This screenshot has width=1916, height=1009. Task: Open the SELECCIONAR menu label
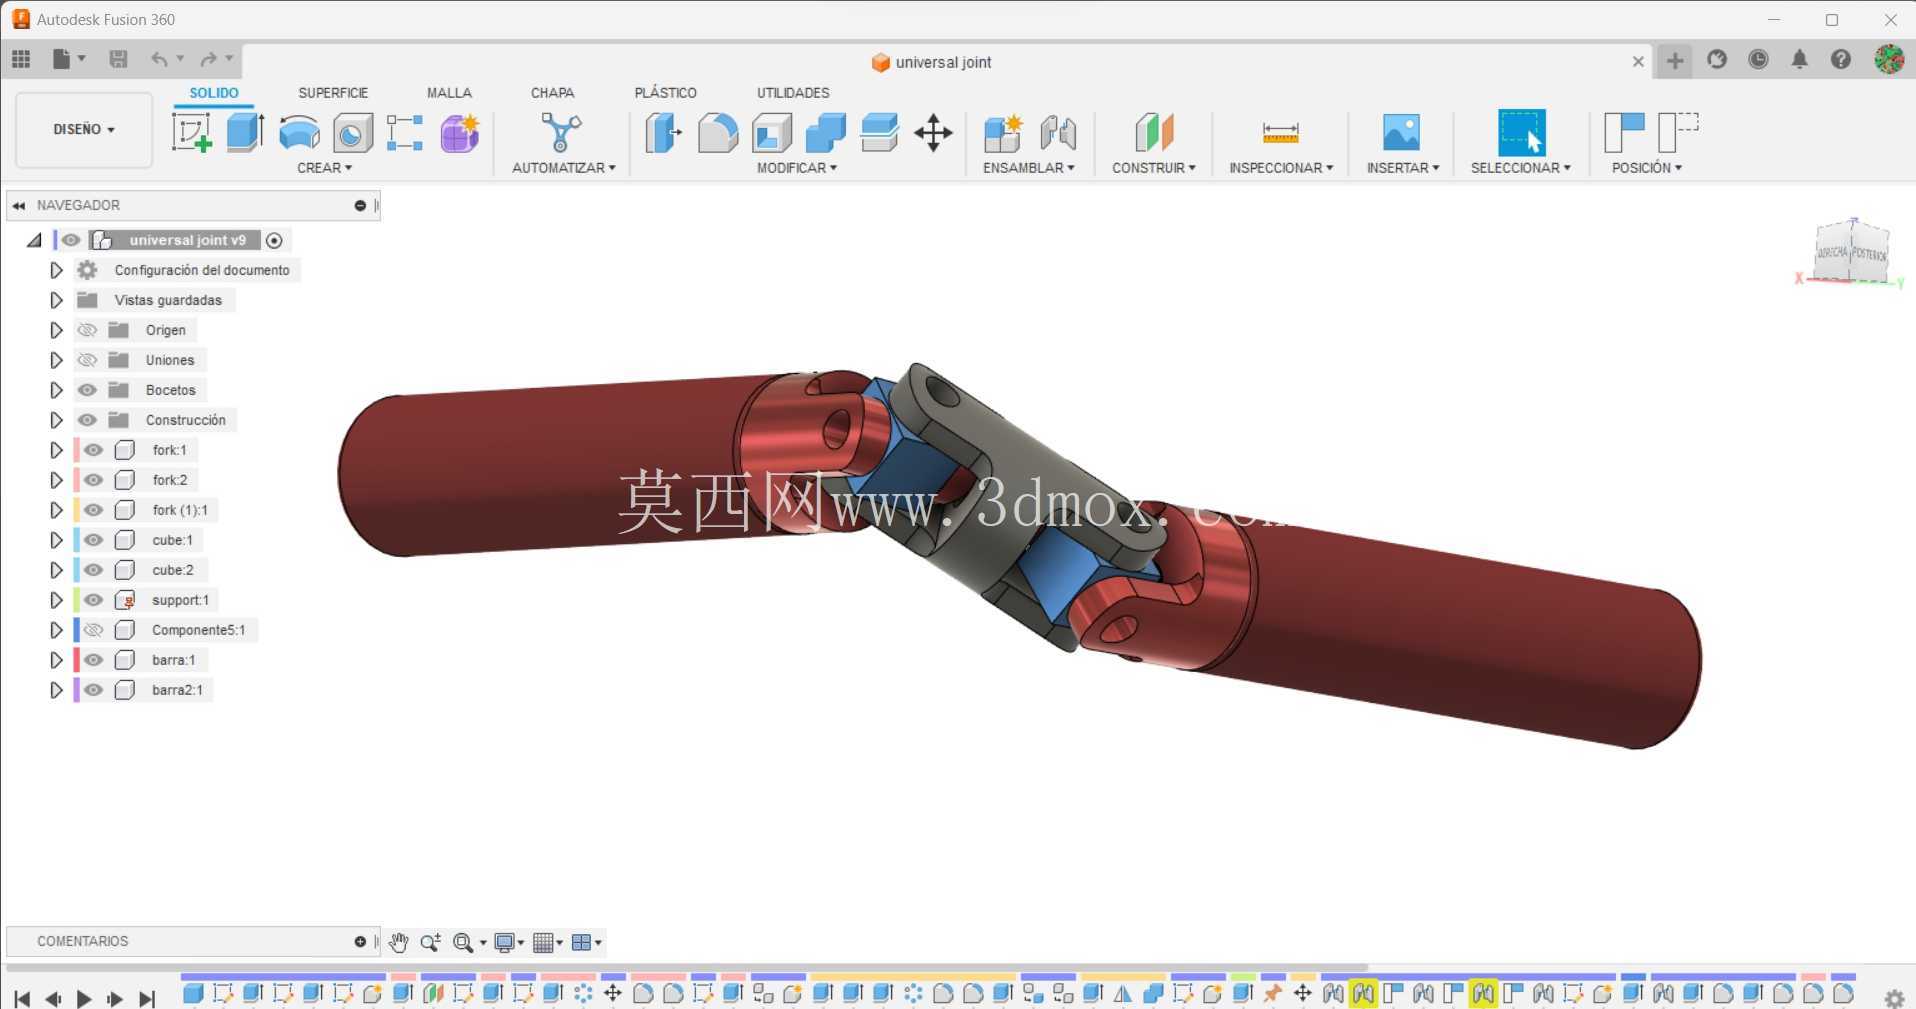tap(1520, 168)
